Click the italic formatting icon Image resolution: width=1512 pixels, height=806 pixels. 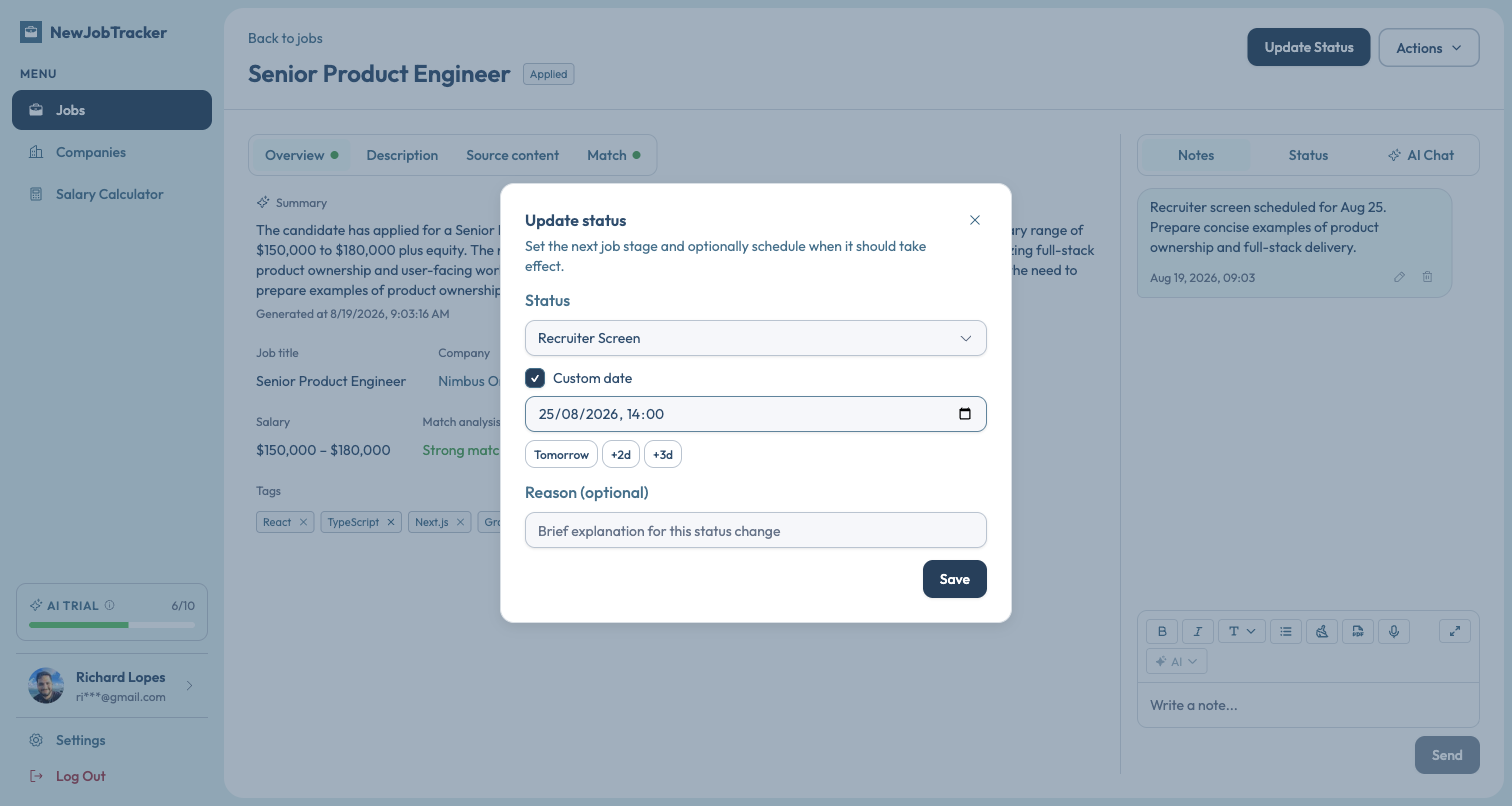point(1198,631)
